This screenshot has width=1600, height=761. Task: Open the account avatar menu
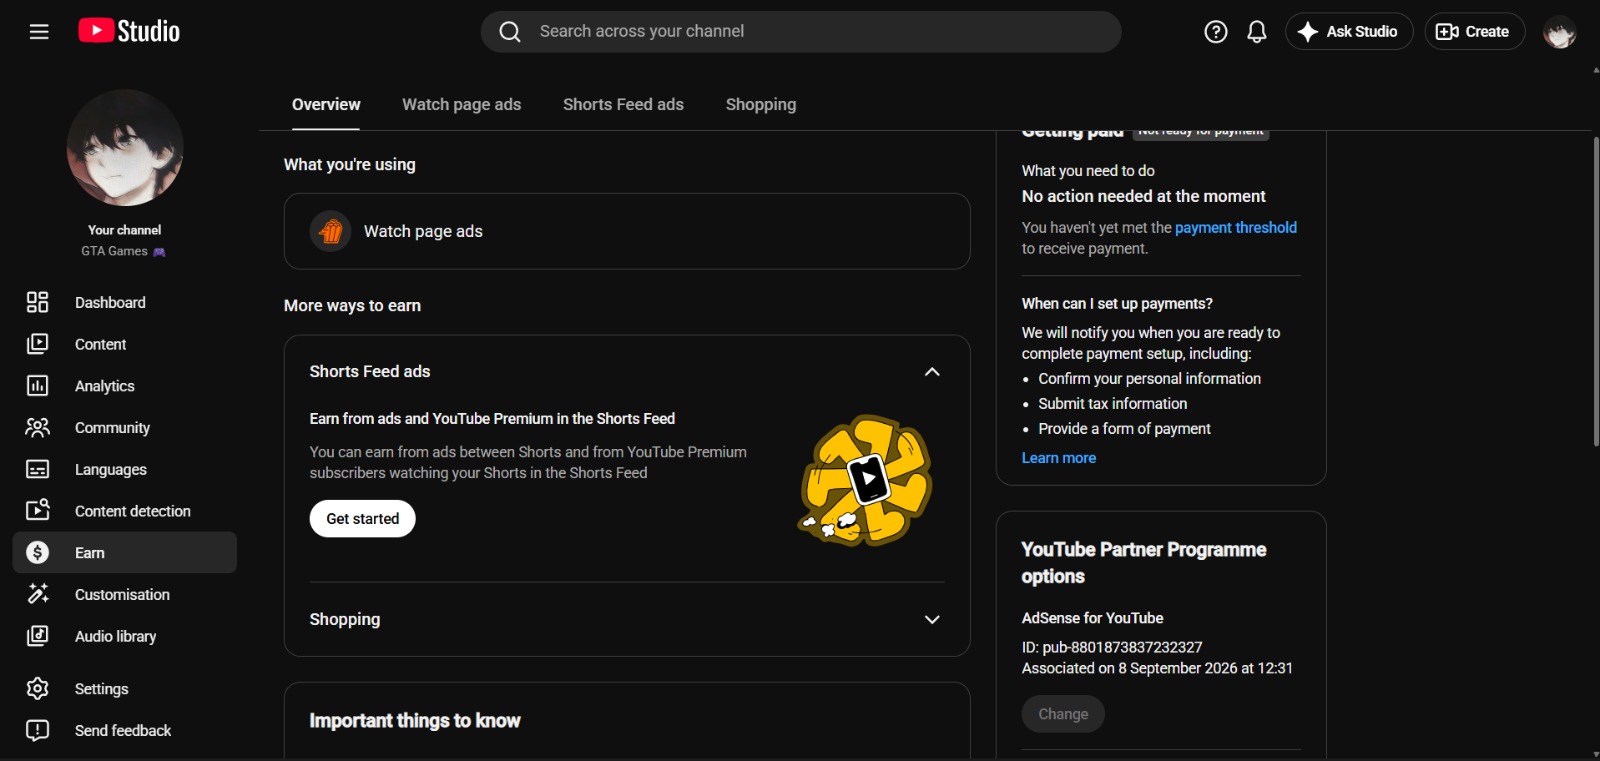point(1559,32)
